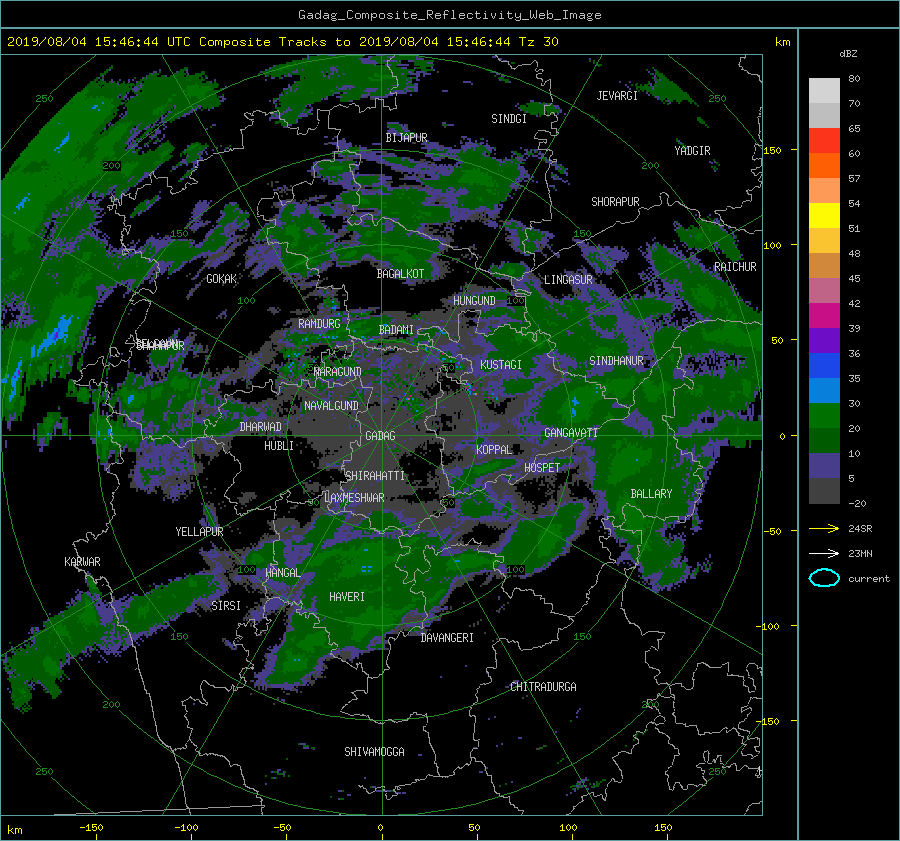Screen dimensions: 900x841
Task: Click the cyan current storm ellipse icon
Action: 824,578
